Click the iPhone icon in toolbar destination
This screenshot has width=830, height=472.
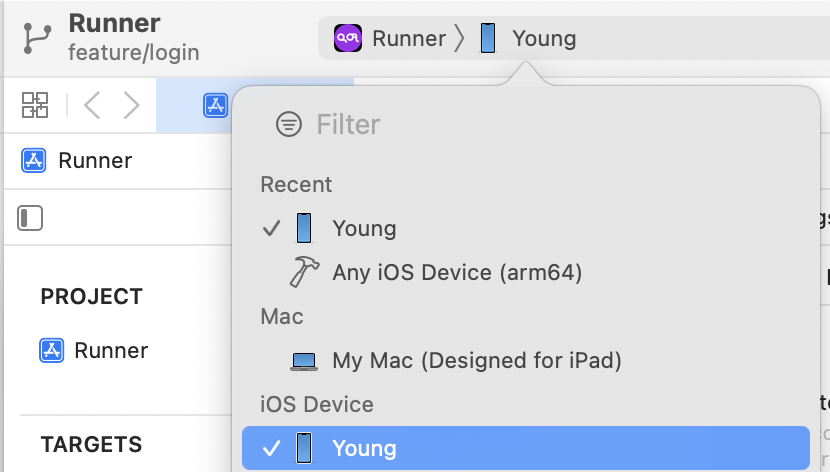(x=488, y=38)
